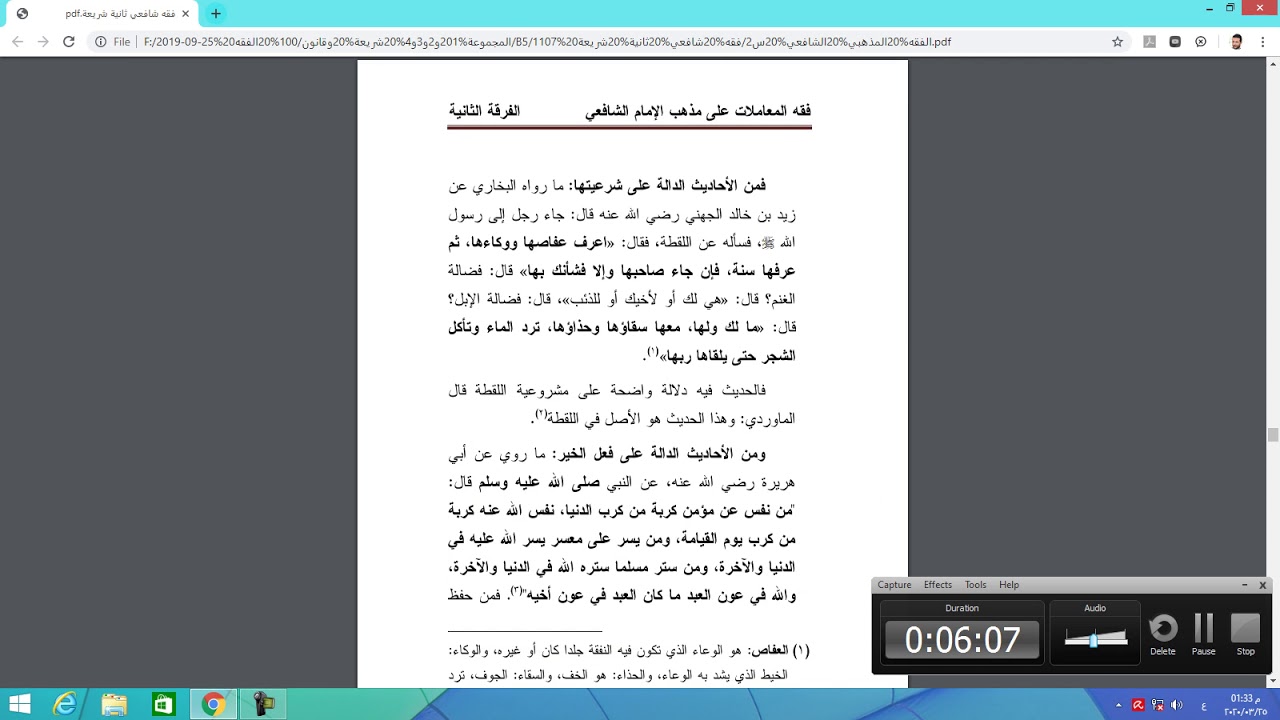Open the Adobe Acrobat extension icon

pyautogui.click(x=1149, y=42)
